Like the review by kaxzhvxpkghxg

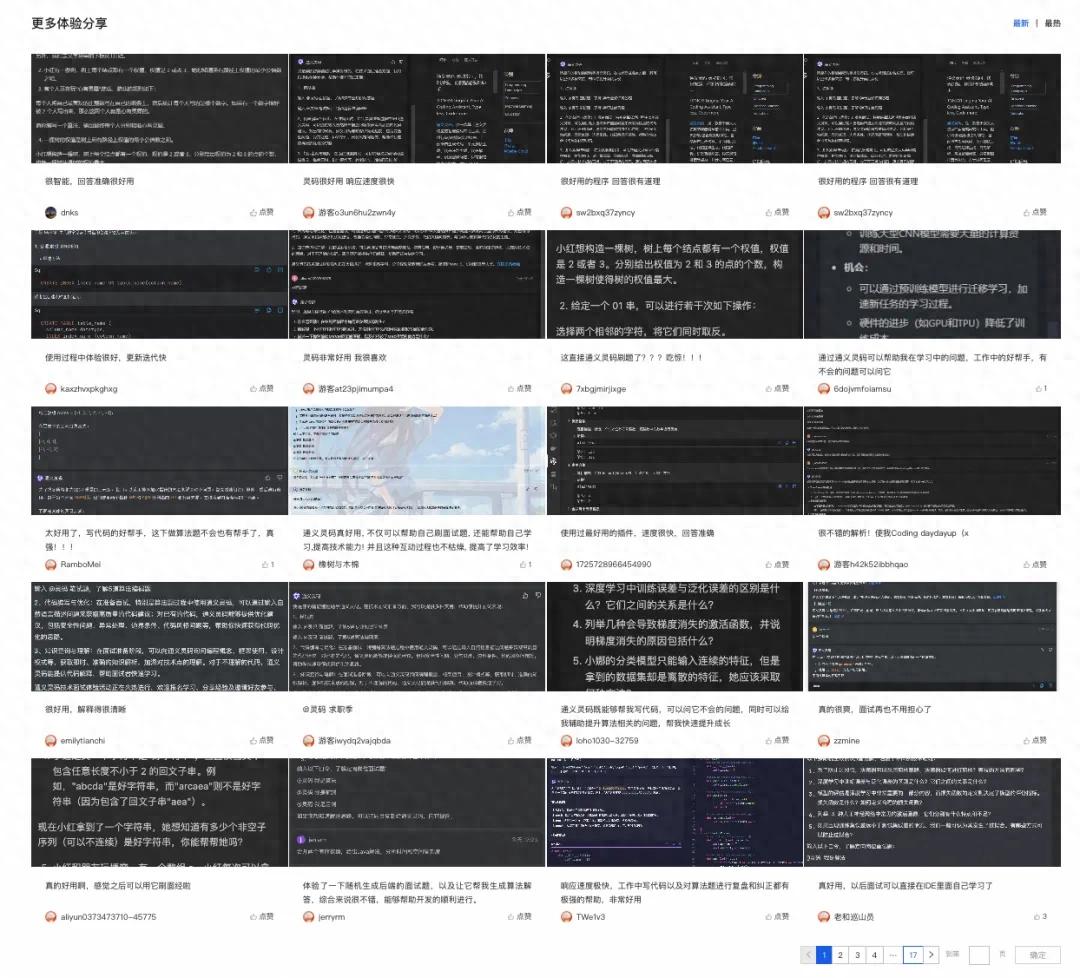(x=261, y=389)
